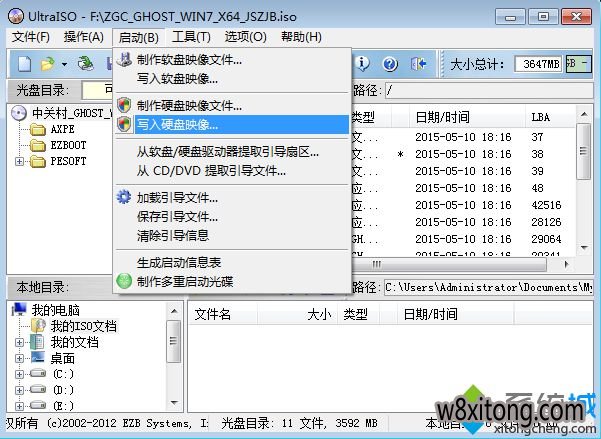Screen dimensions: 601x439
Task: Click the shield icon beside 制作硬盘映像文件
Action: [x=124, y=105]
